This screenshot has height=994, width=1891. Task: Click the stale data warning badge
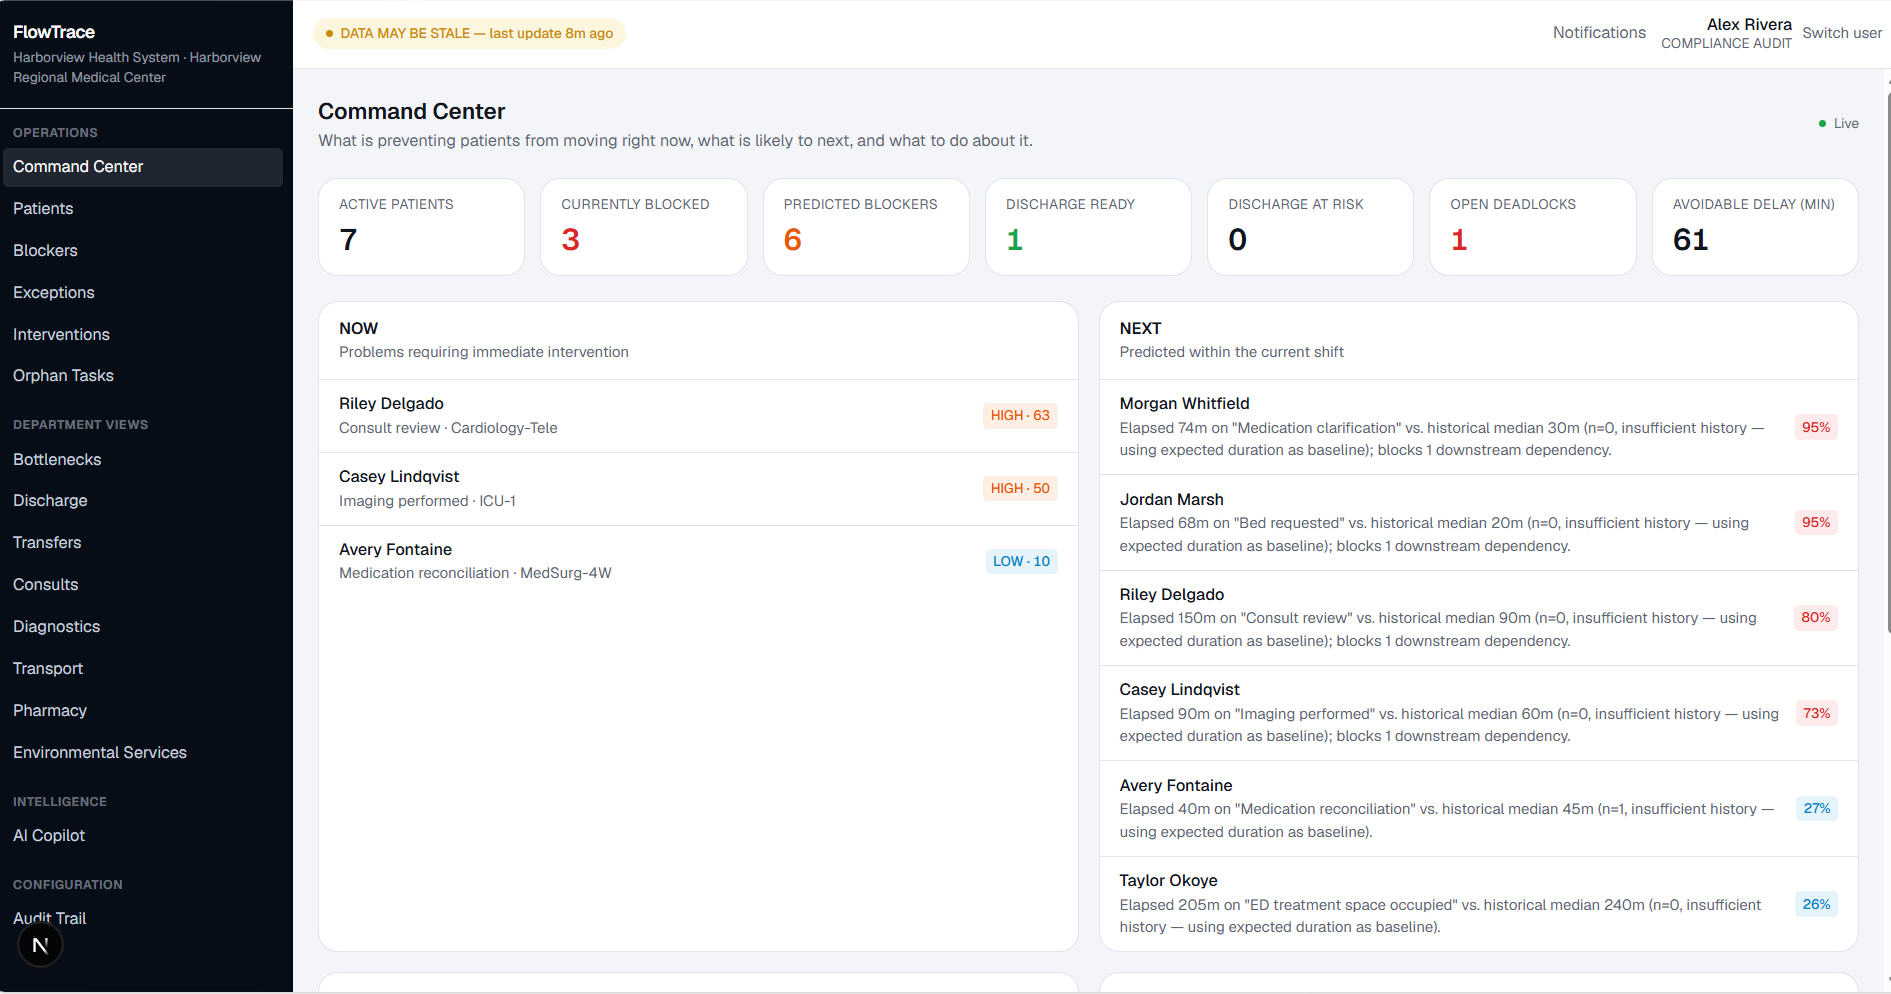tap(470, 33)
